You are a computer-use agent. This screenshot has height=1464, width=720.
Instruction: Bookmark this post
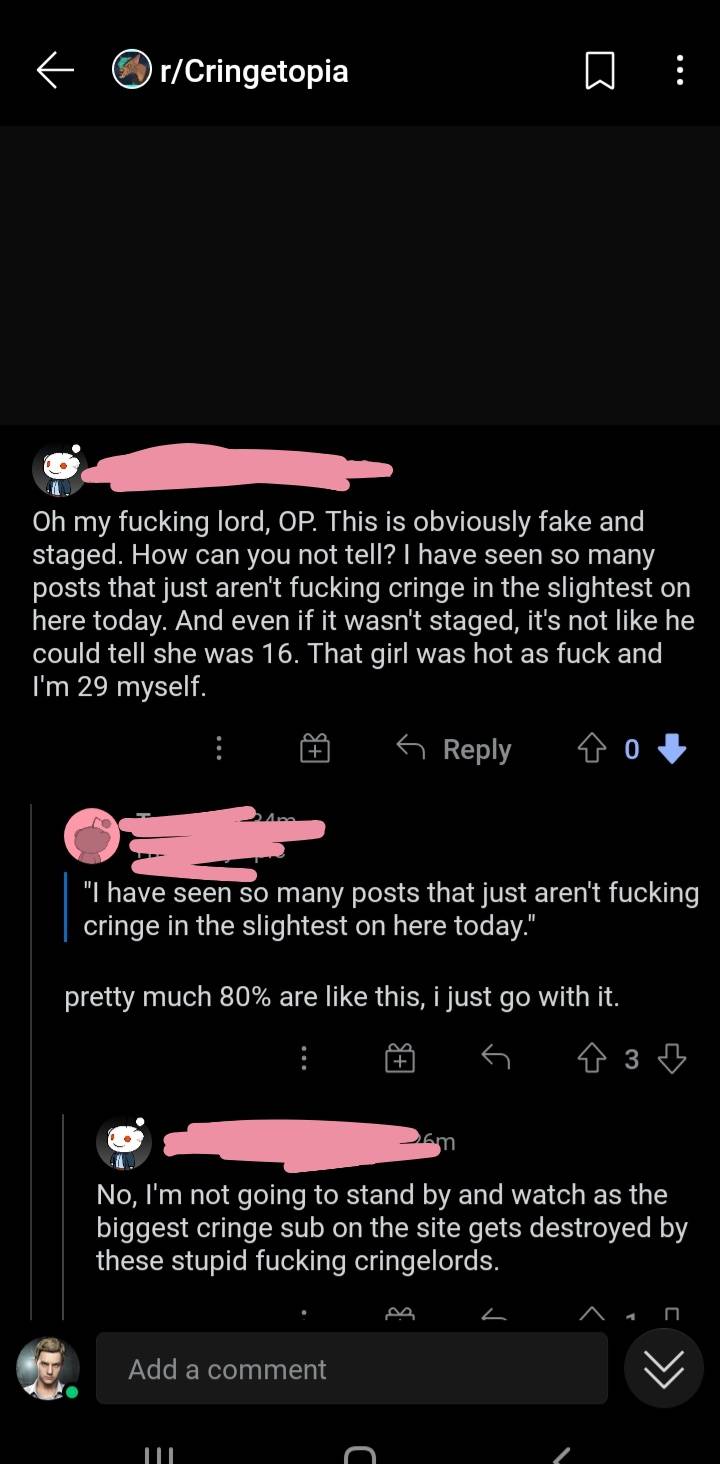point(599,71)
